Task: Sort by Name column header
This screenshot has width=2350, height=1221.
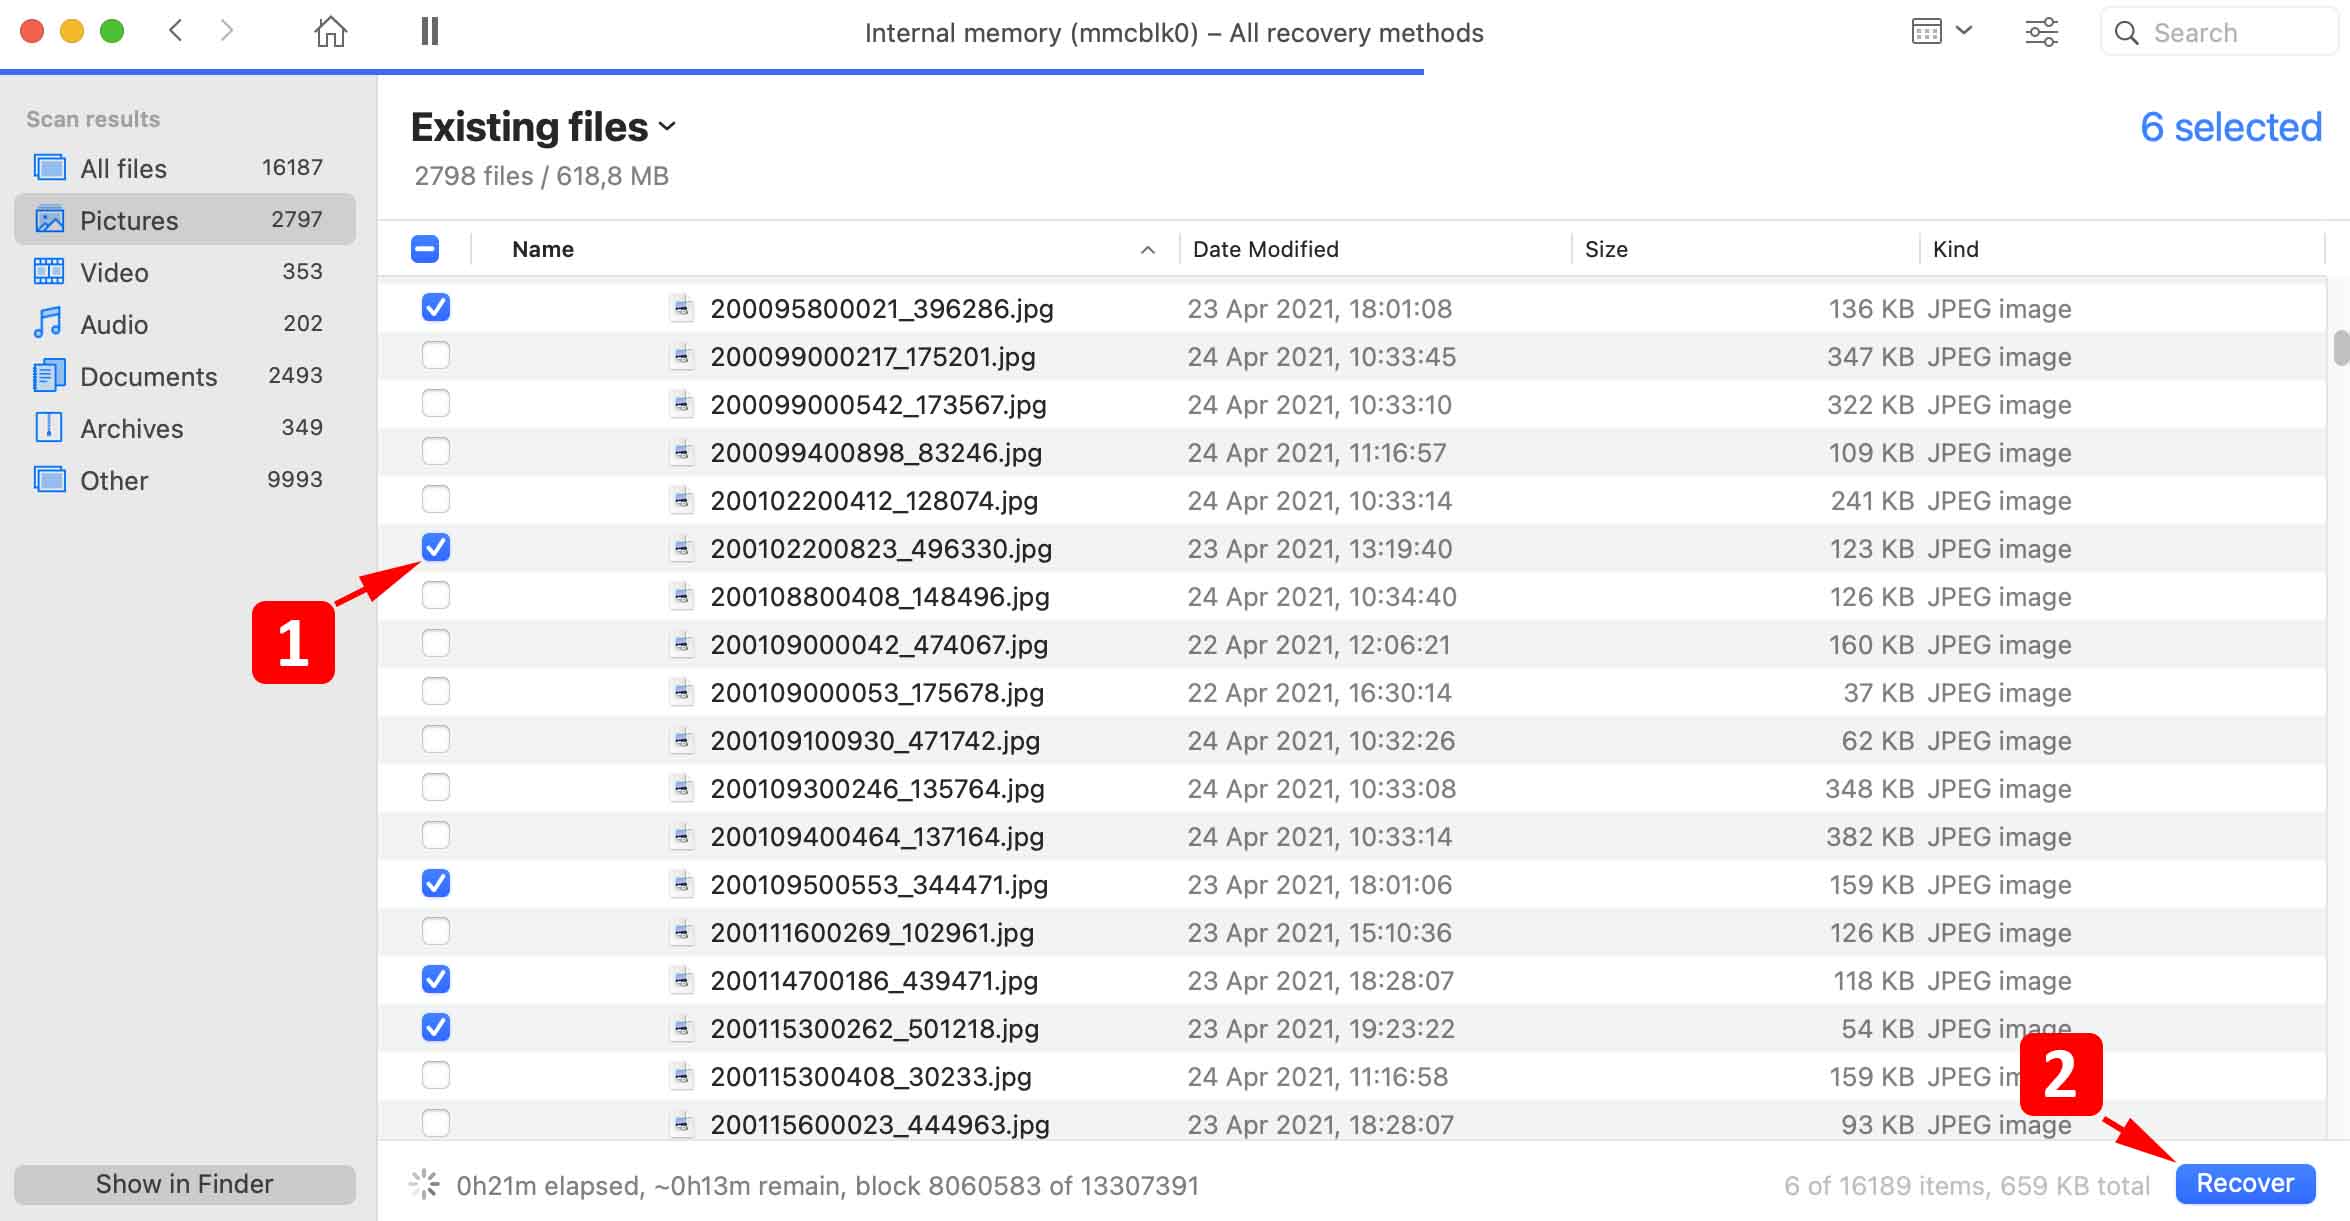Action: click(x=543, y=249)
